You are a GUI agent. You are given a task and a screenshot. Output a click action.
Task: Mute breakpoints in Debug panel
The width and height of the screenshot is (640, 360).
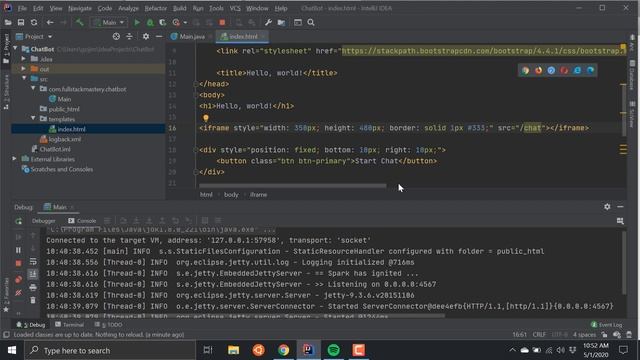[x=18, y=293]
